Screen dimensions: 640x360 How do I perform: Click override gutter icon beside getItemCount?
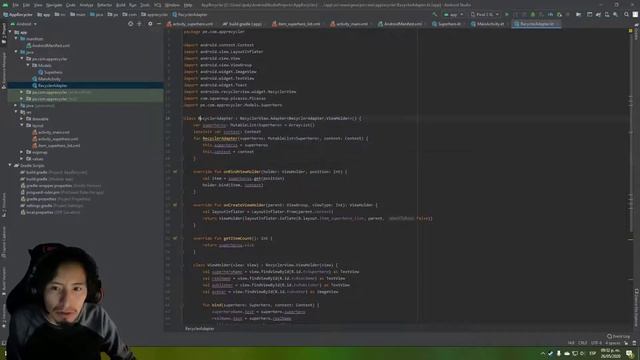click(175, 238)
